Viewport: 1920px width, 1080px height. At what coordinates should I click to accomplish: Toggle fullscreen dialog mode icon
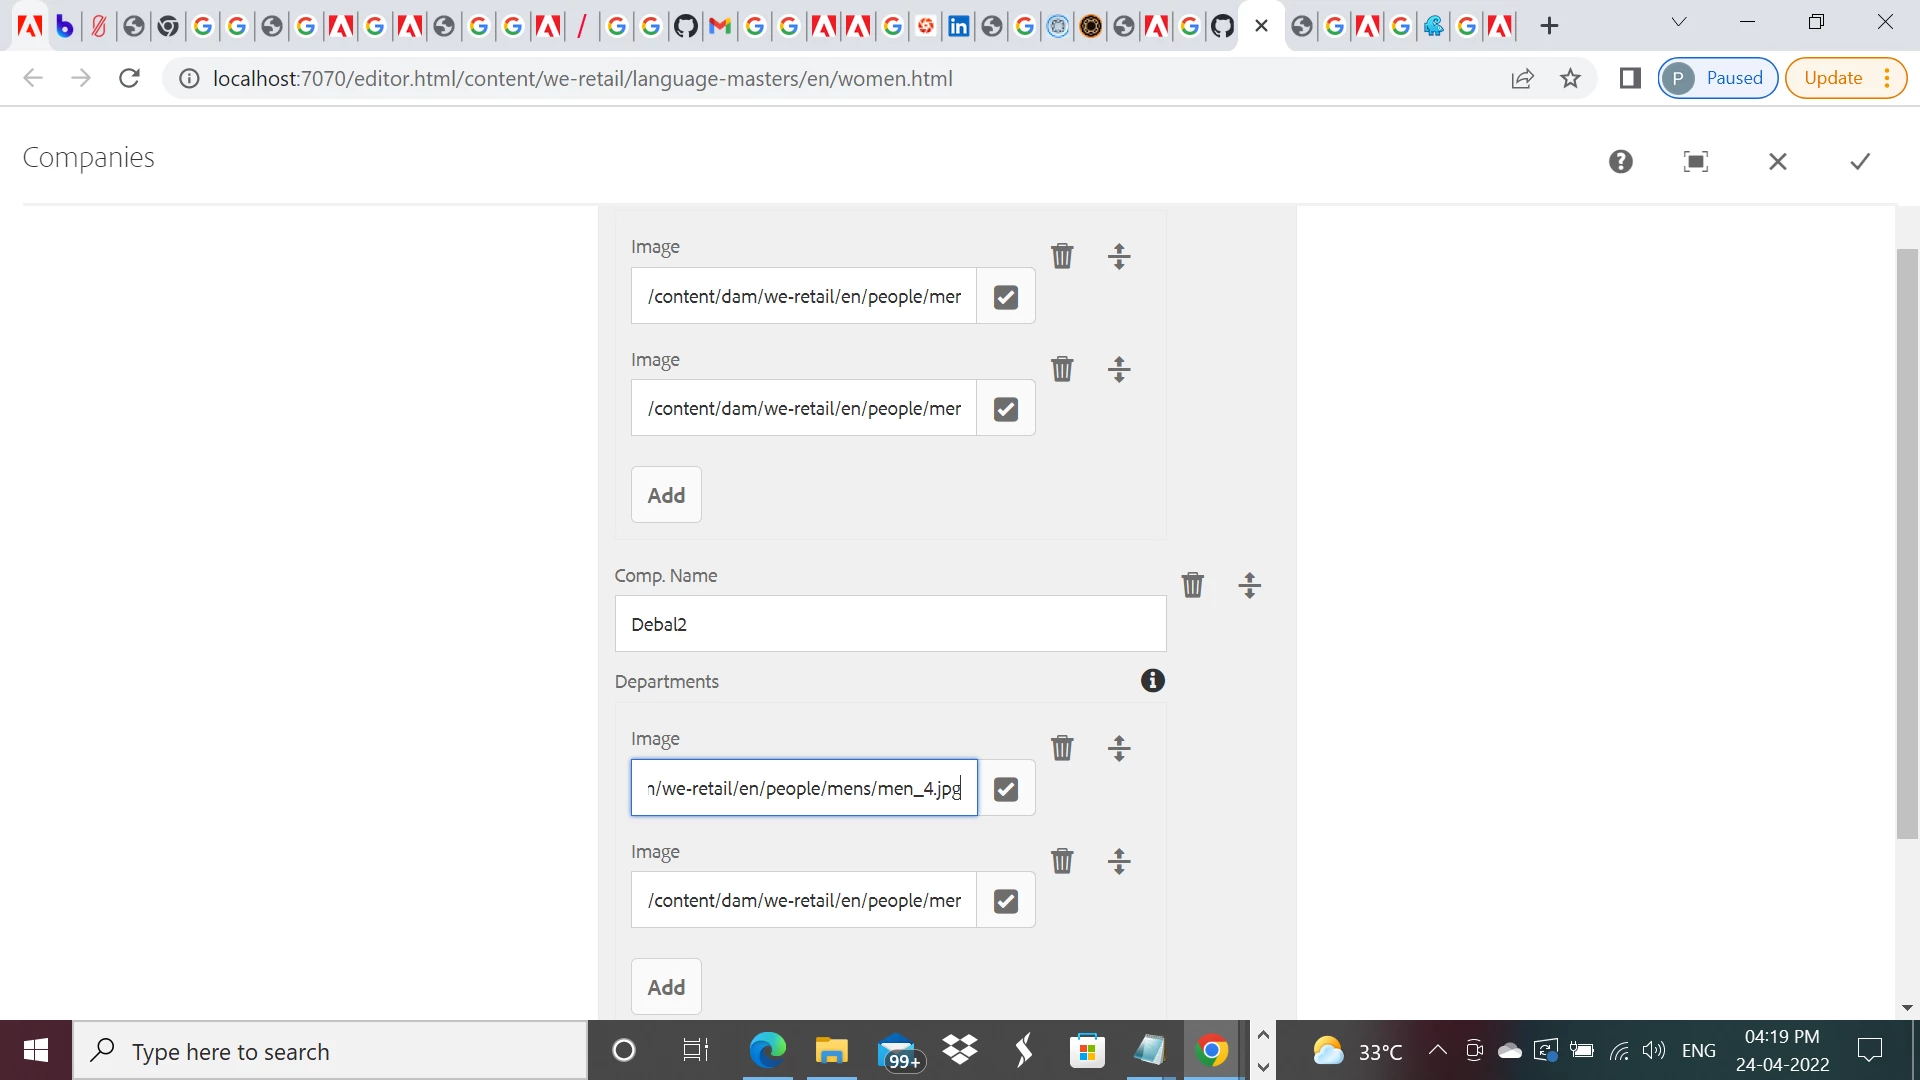pos(1696,161)
